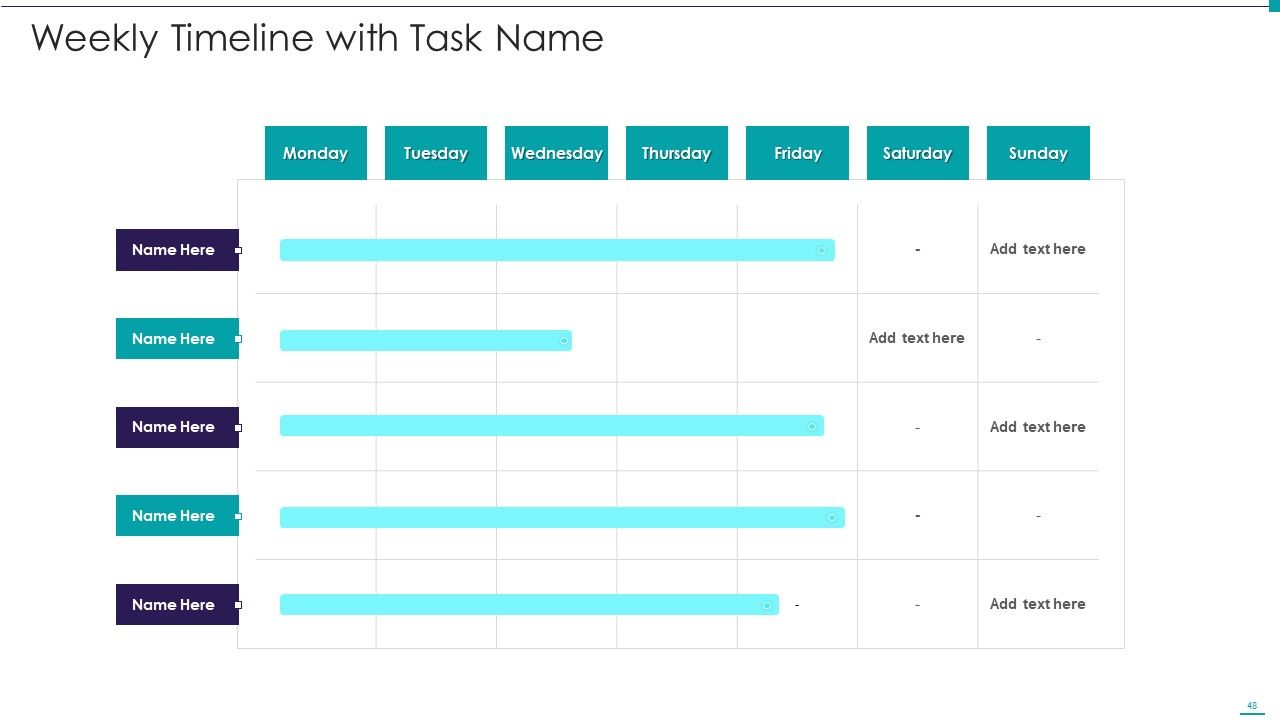Click the third row's dark "Name Here" label

(x=177, y=427)
